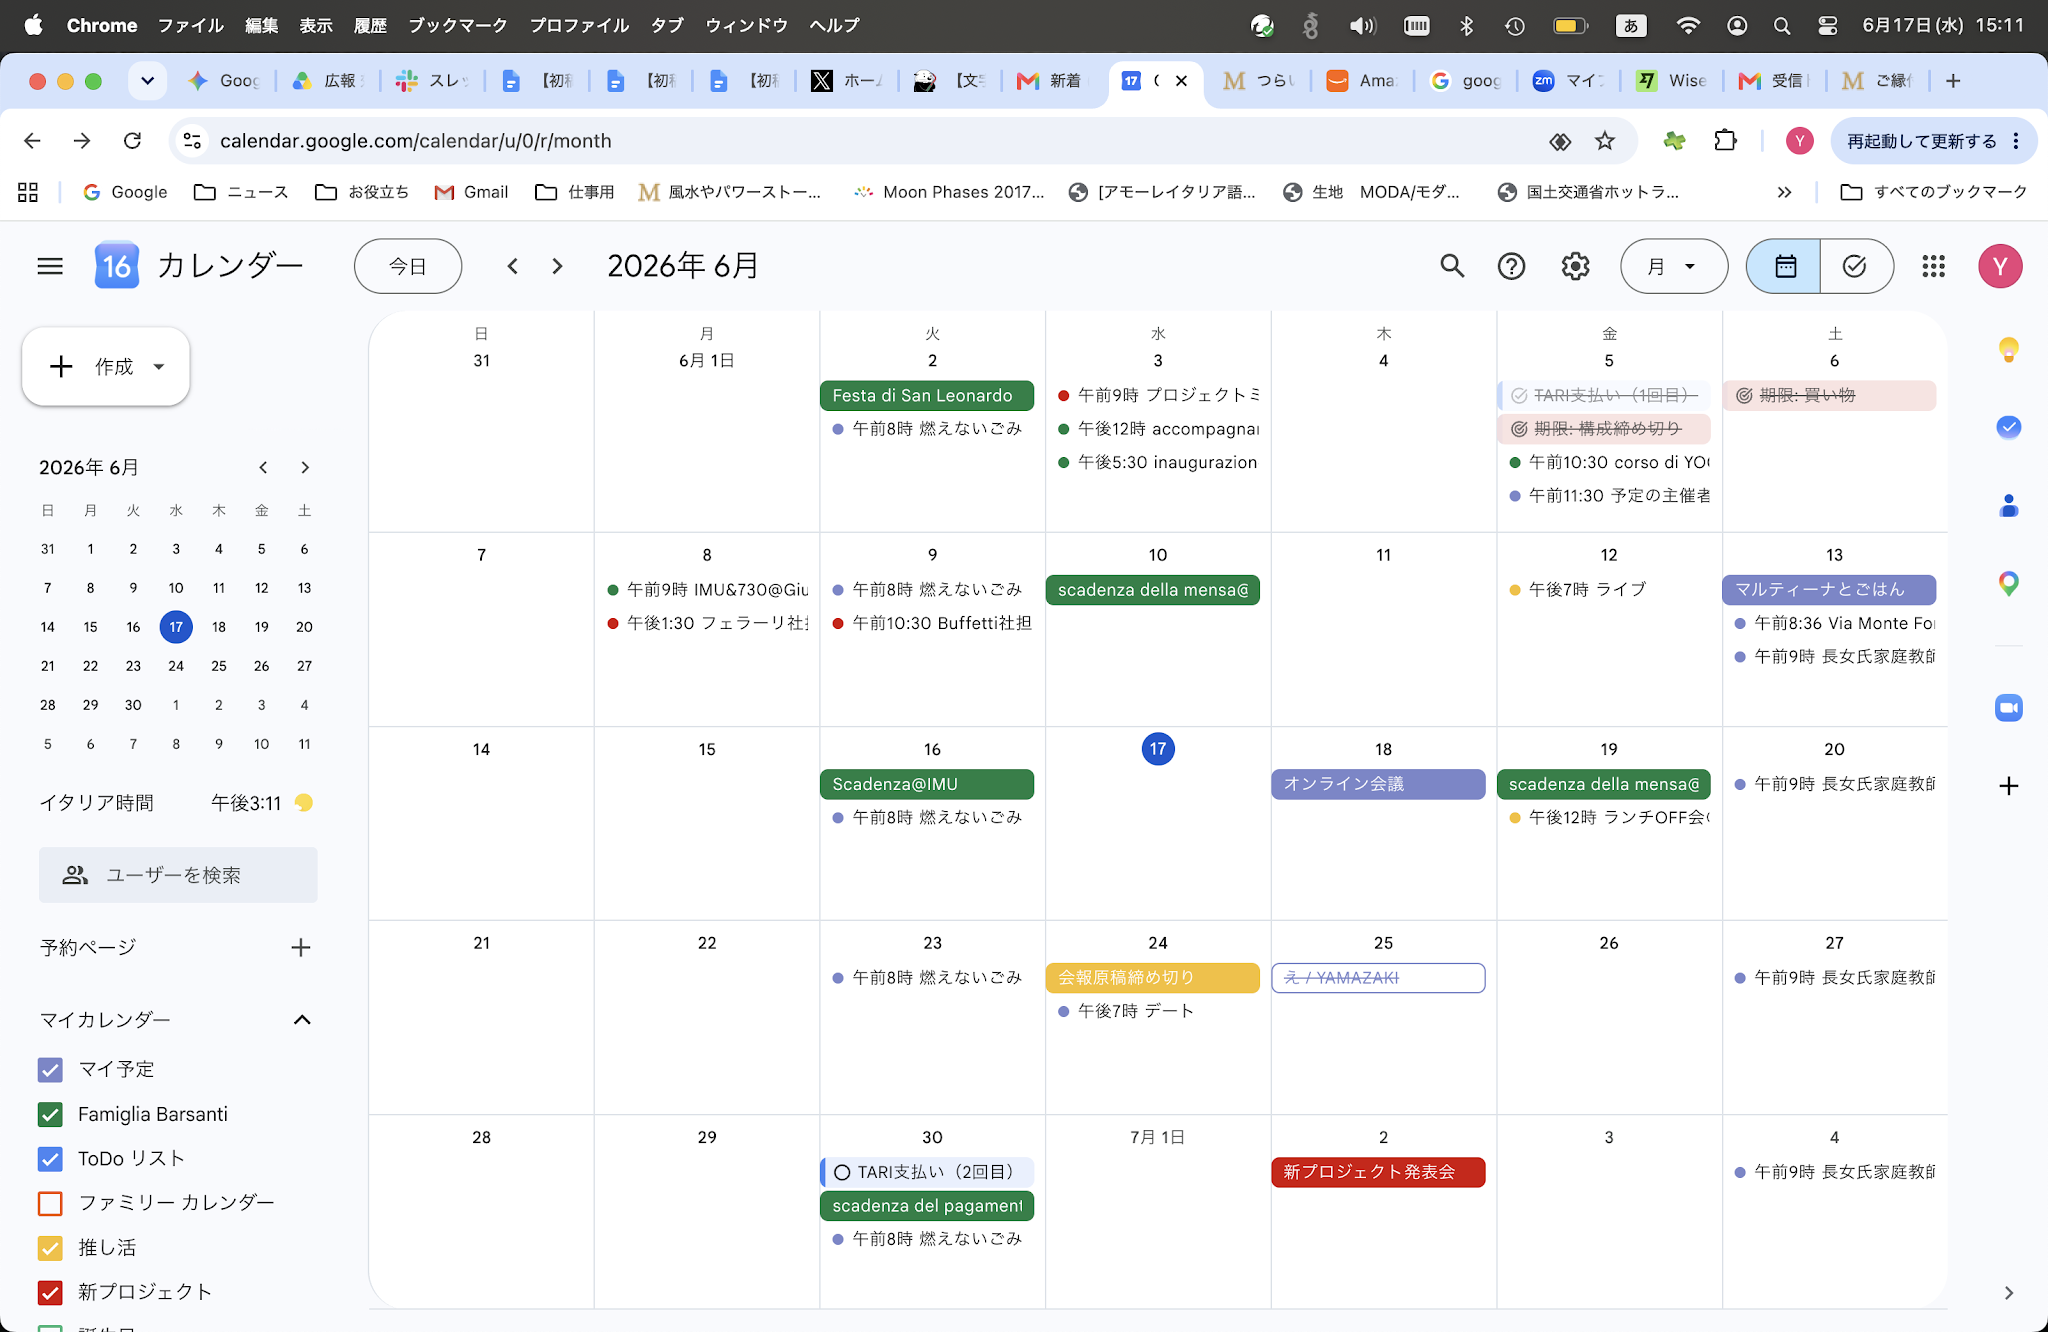Uncheck the 推し活 calendar checkbox
2048x1332 pixels.
coord(50,1248)
